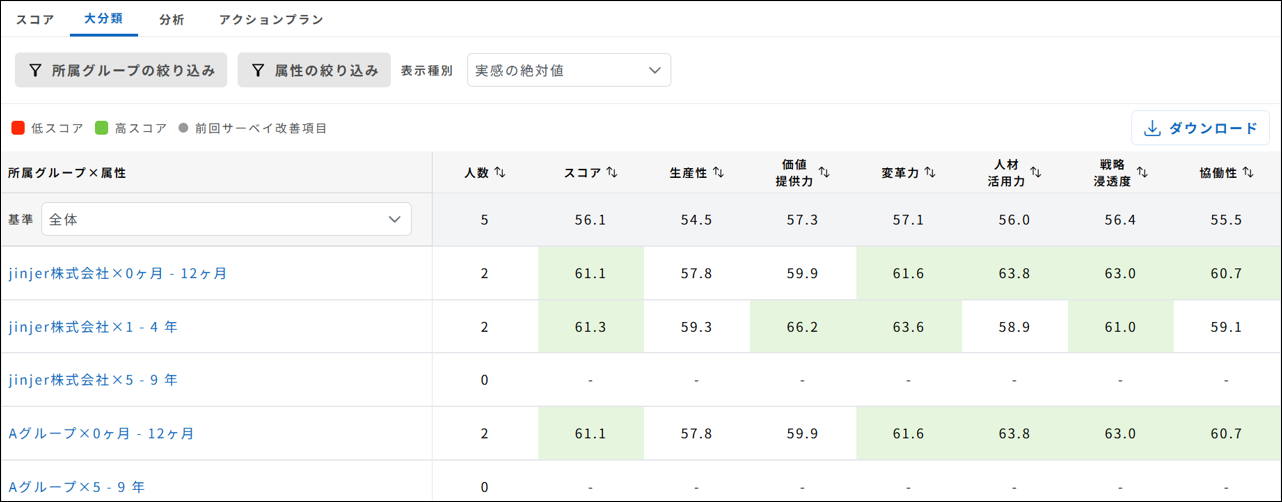Click the download arrow icon
Image resolution: width=1282 pixels, height=502 pixels.
pyautogui.click(x=1152, y=128)
